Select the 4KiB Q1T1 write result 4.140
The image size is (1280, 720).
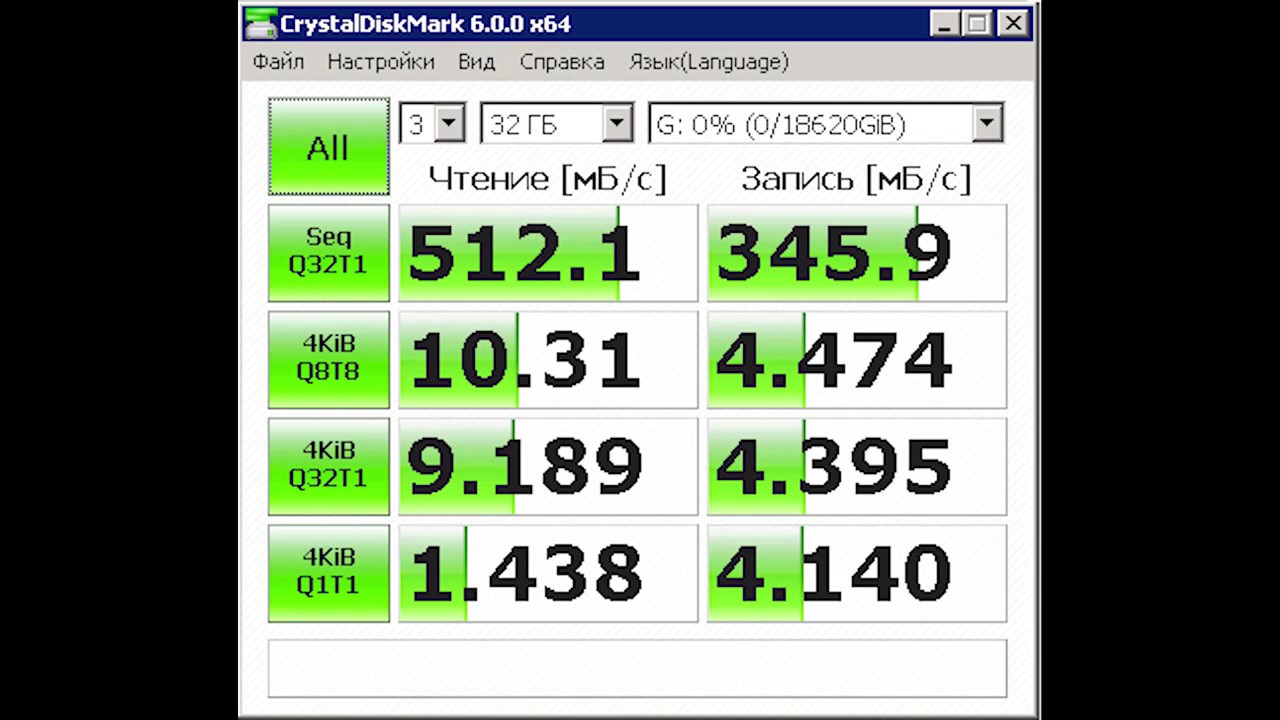[857, 574]
